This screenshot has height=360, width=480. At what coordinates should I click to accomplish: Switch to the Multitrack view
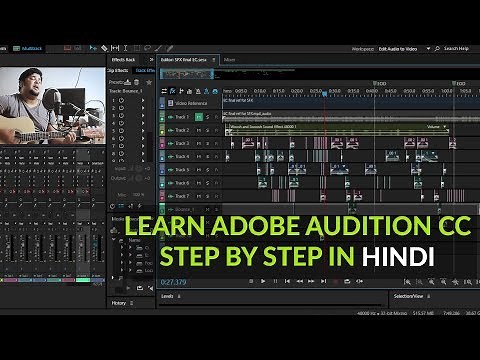28,49
